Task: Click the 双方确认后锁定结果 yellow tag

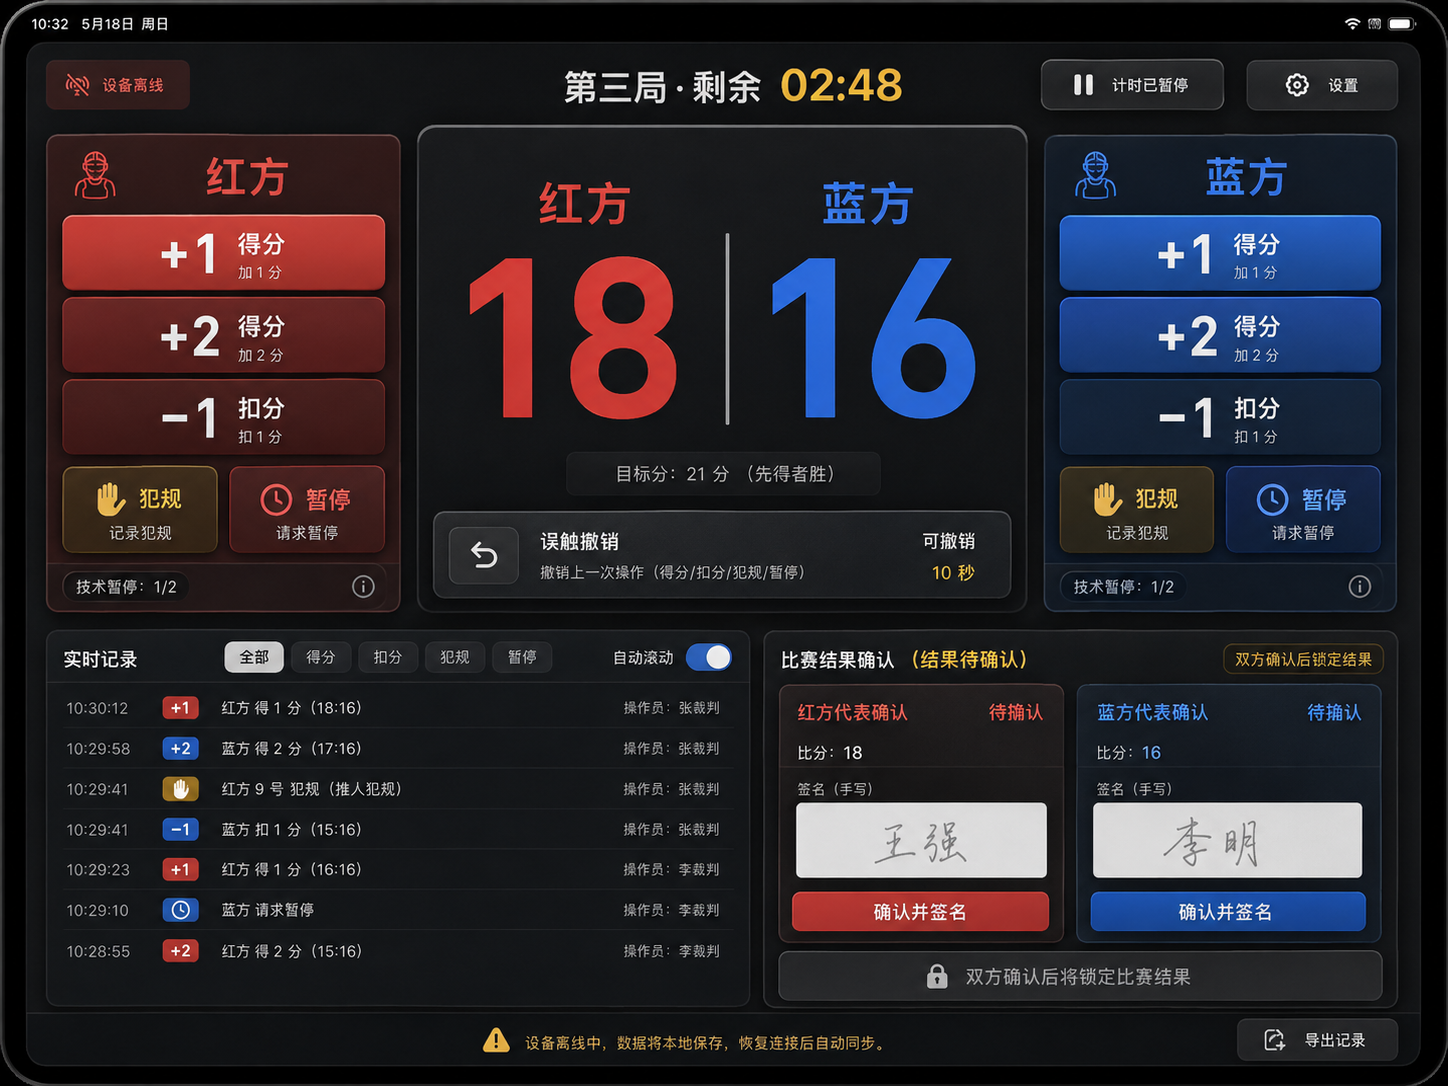Action: [1303, 659]
